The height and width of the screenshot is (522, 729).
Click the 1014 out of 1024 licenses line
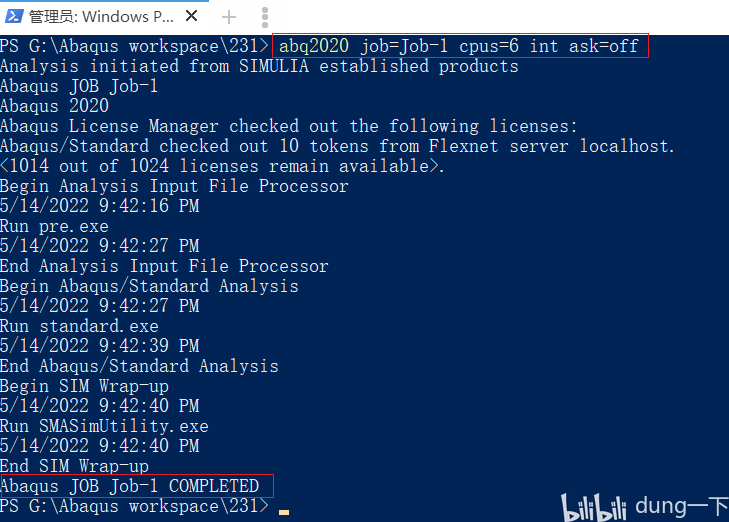point(222,166)
